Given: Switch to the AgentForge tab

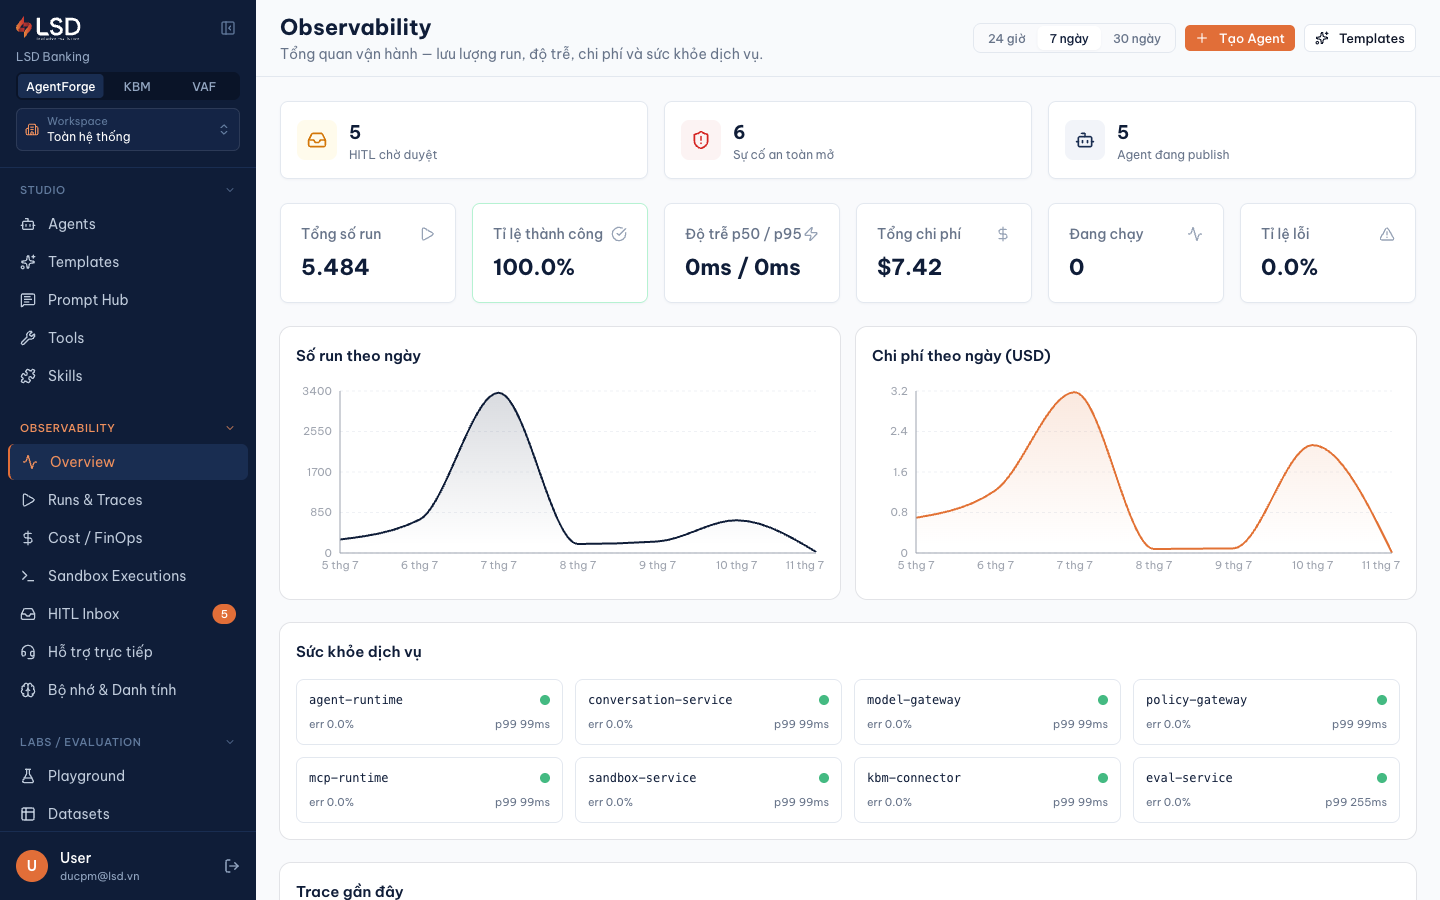Looking at the screenshot, I should click(61, 87).
